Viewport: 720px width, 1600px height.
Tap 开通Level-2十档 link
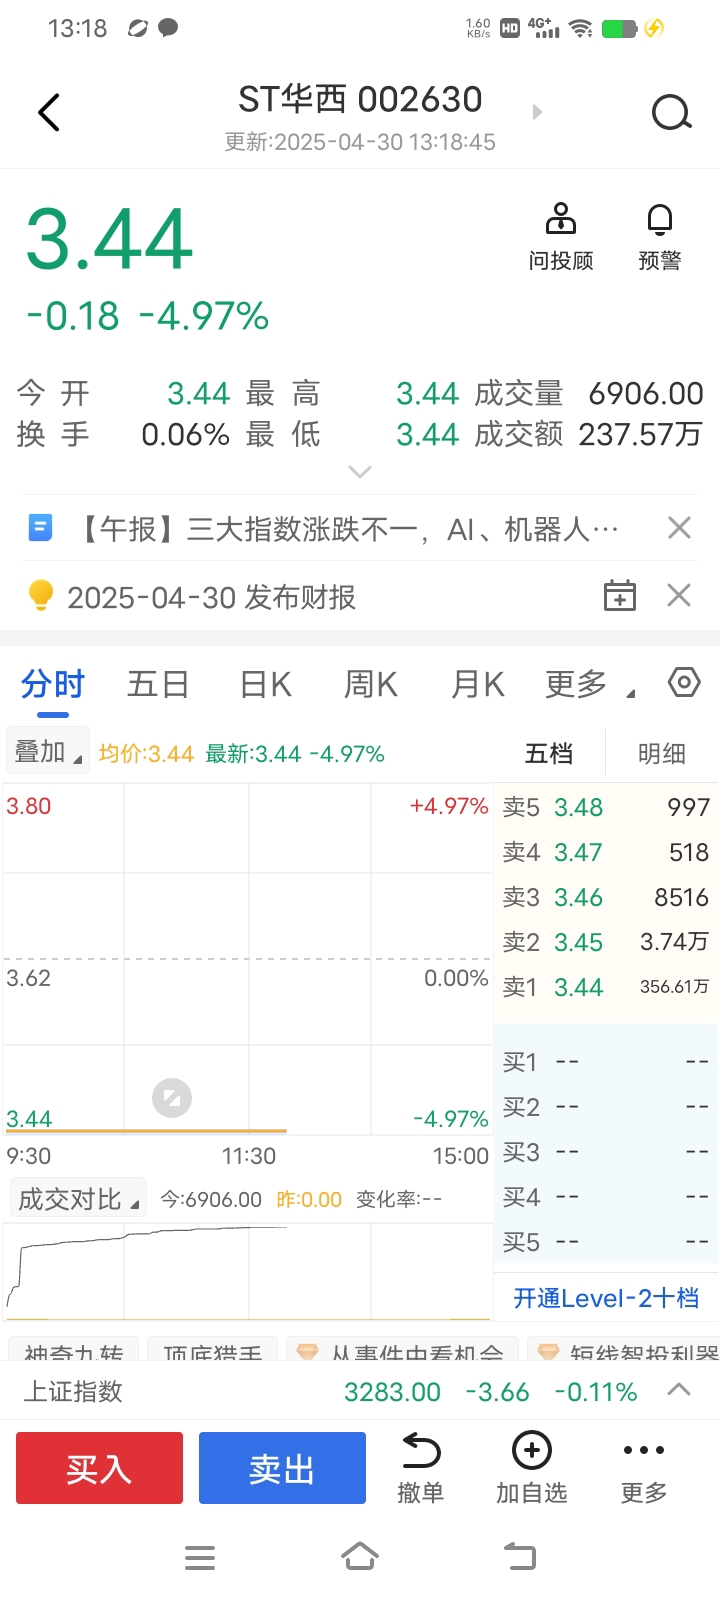(606, 1298)
